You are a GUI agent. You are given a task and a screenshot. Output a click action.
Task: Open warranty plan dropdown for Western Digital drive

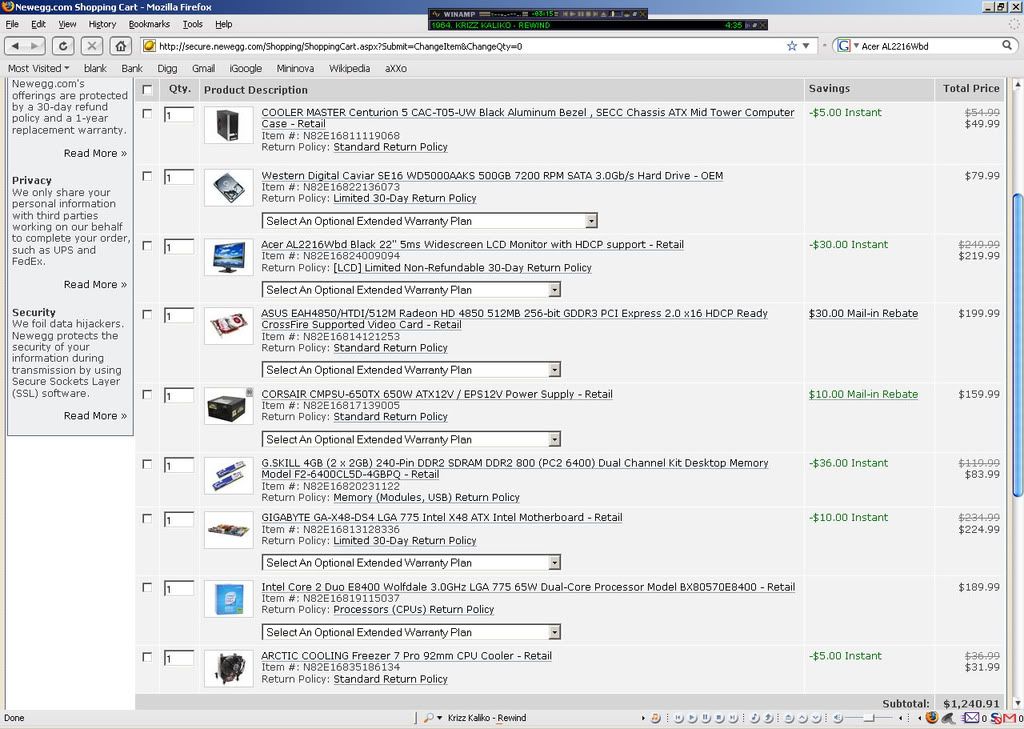coord(430,221)
